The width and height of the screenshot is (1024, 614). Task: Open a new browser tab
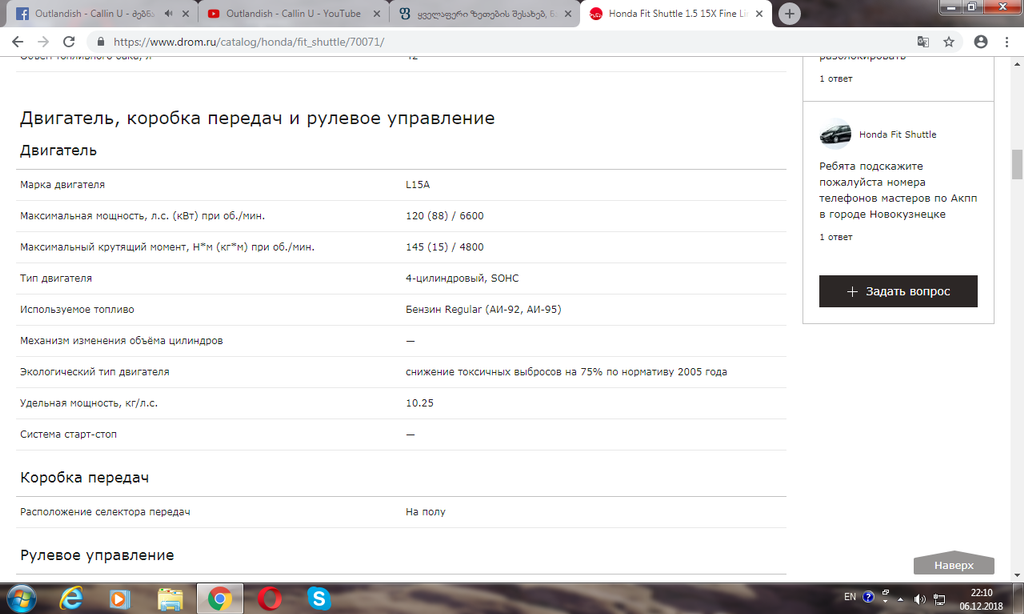789,13
